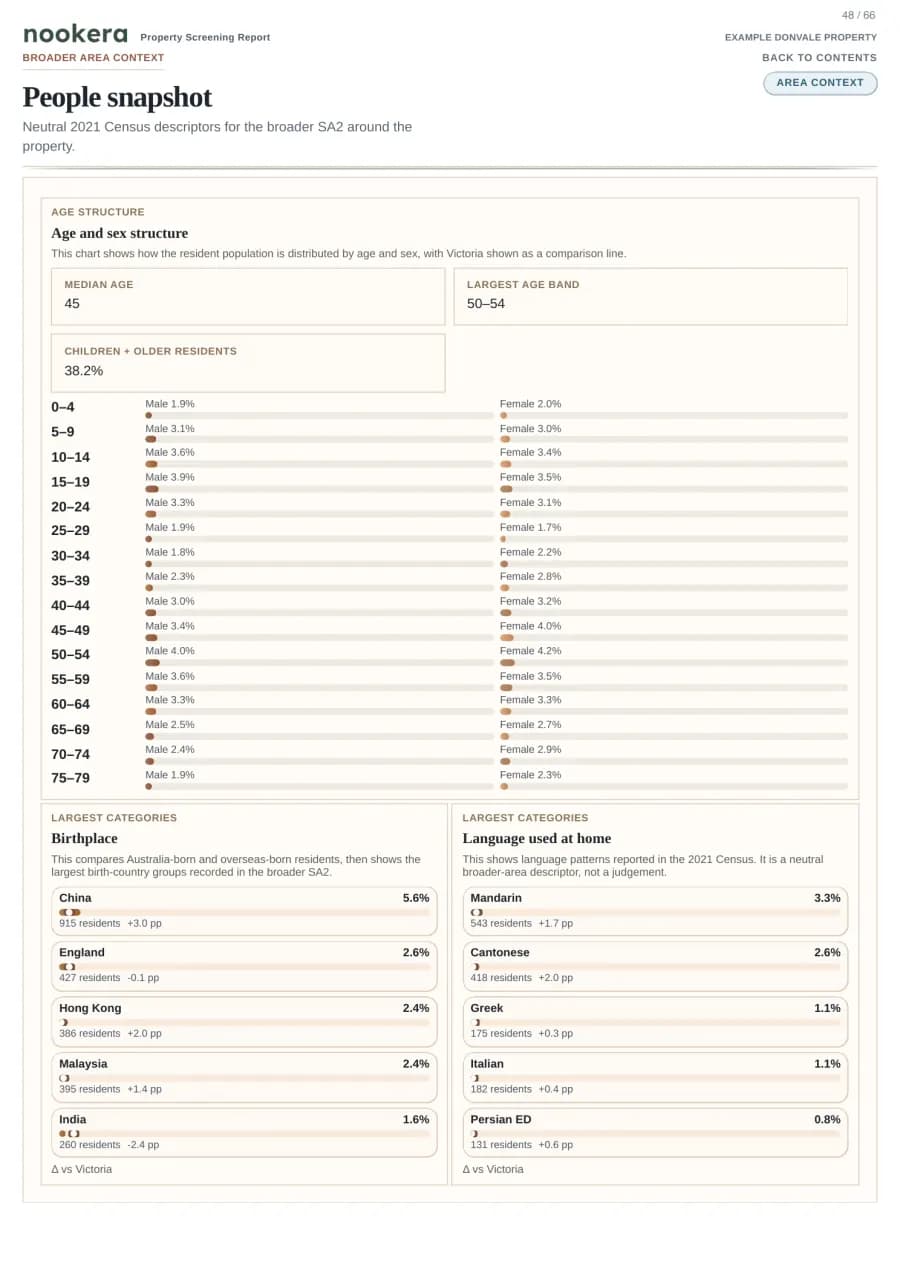Click the England birthplace marker dot
900x1274 pixels.
tap(68, 967)
